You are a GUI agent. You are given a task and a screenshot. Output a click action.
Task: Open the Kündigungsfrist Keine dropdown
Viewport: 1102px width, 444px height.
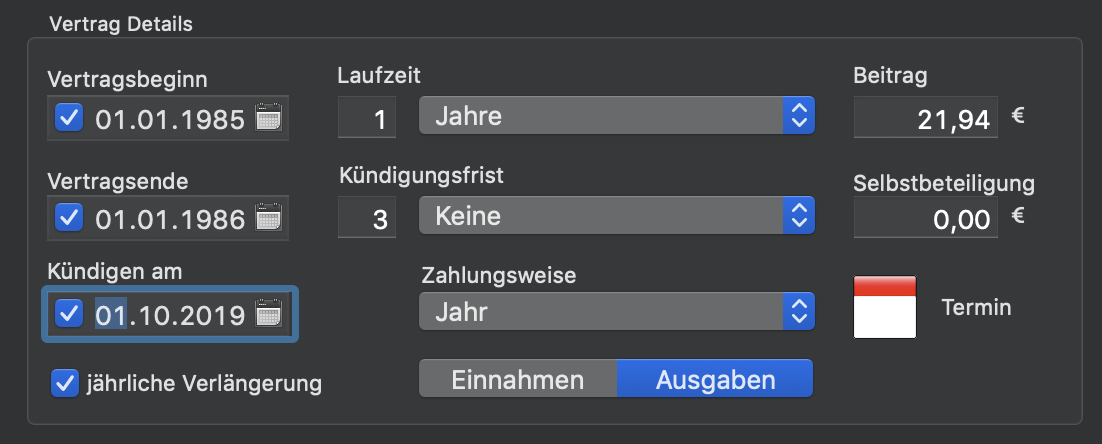(616, 215)
